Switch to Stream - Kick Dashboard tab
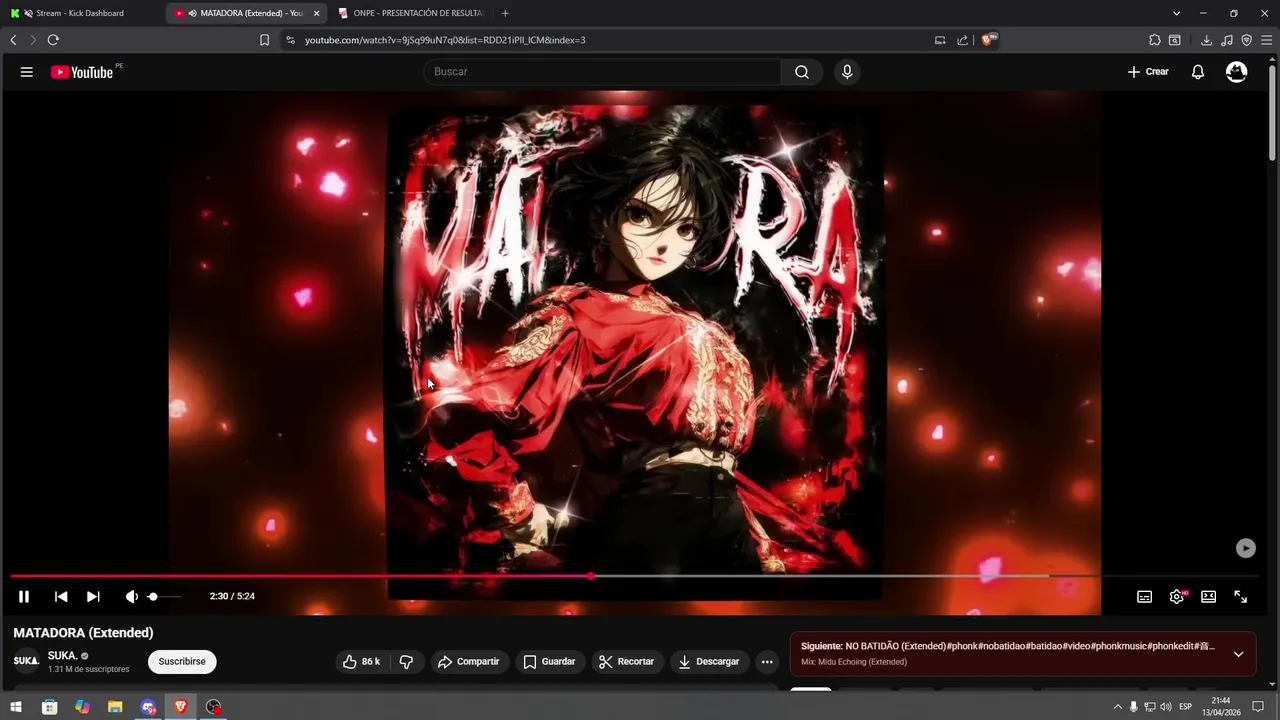Image resolution: width=1280 pixels, height=720 pixels. coord(80,13)
